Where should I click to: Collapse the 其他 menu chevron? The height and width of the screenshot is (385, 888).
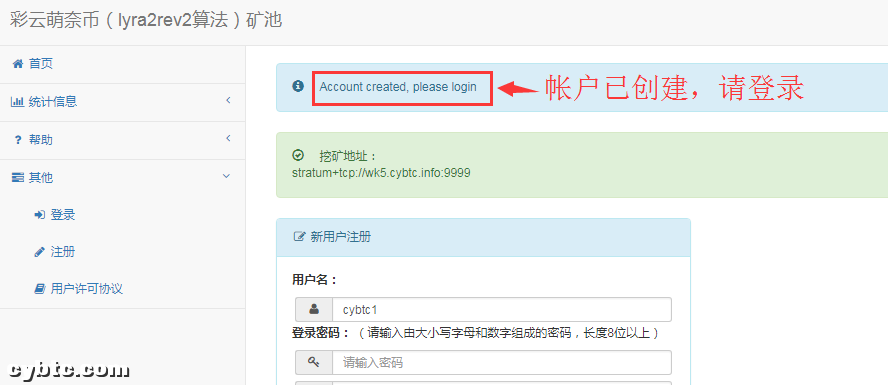tap(227, 177)
